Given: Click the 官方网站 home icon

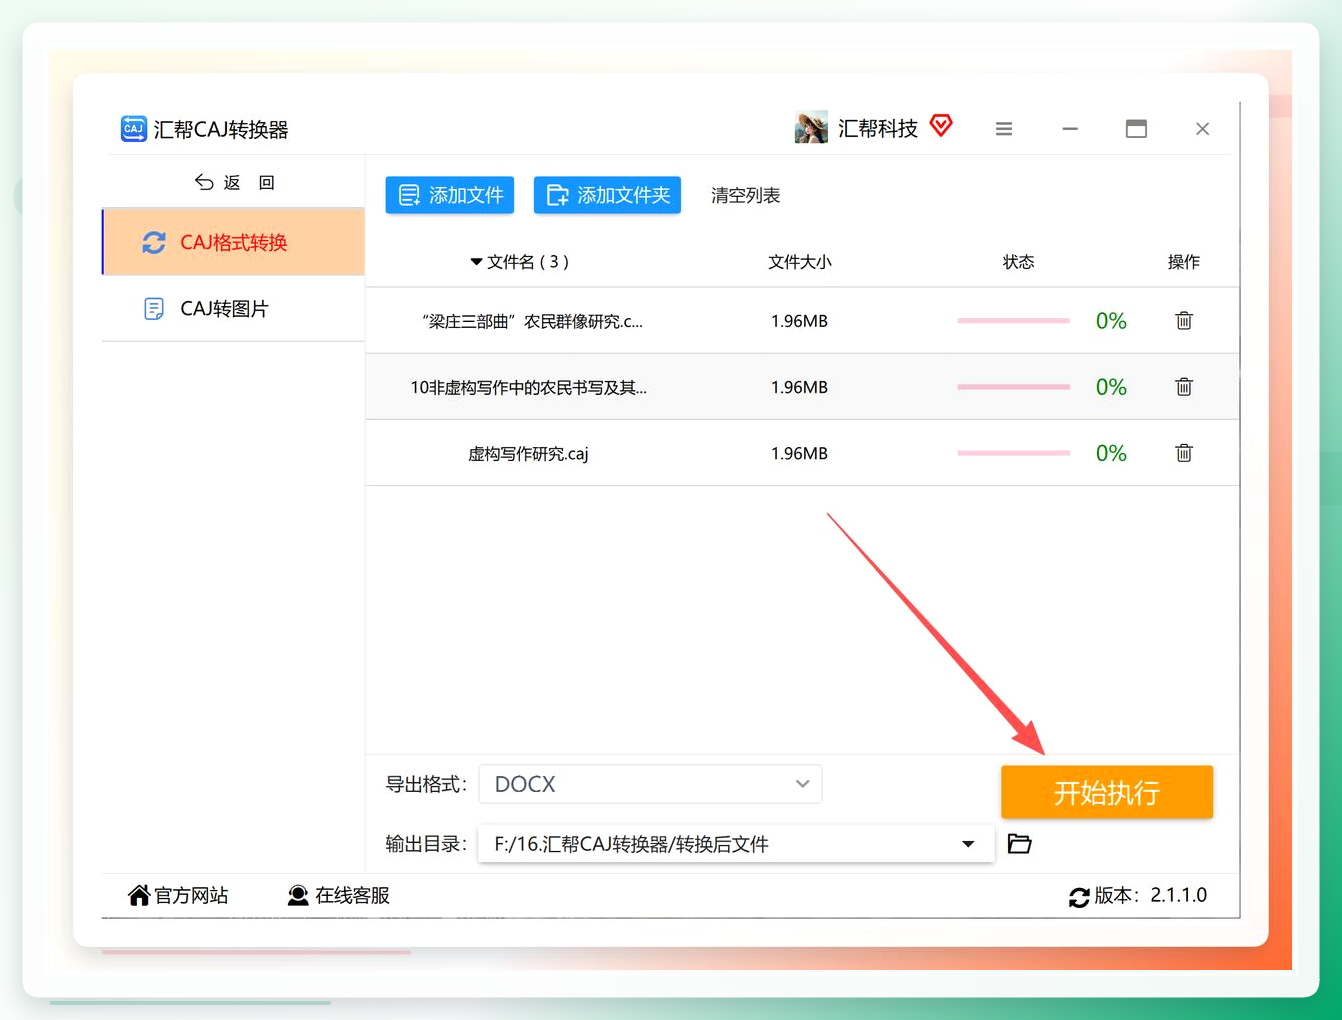Looking at the screenshot, I should tap(139, 895).
